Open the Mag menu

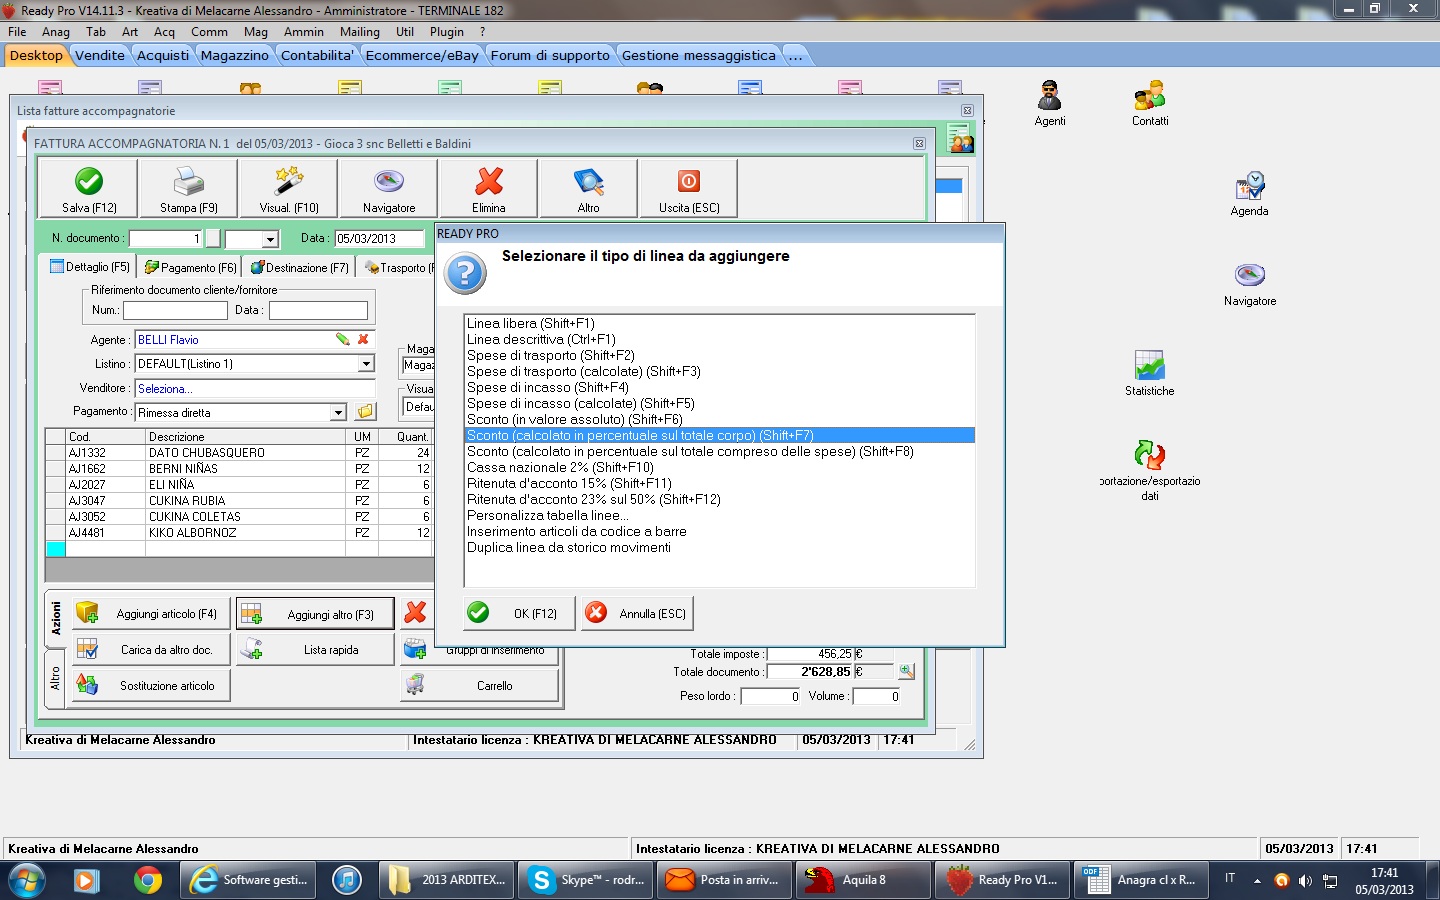[x=256, y=31]
